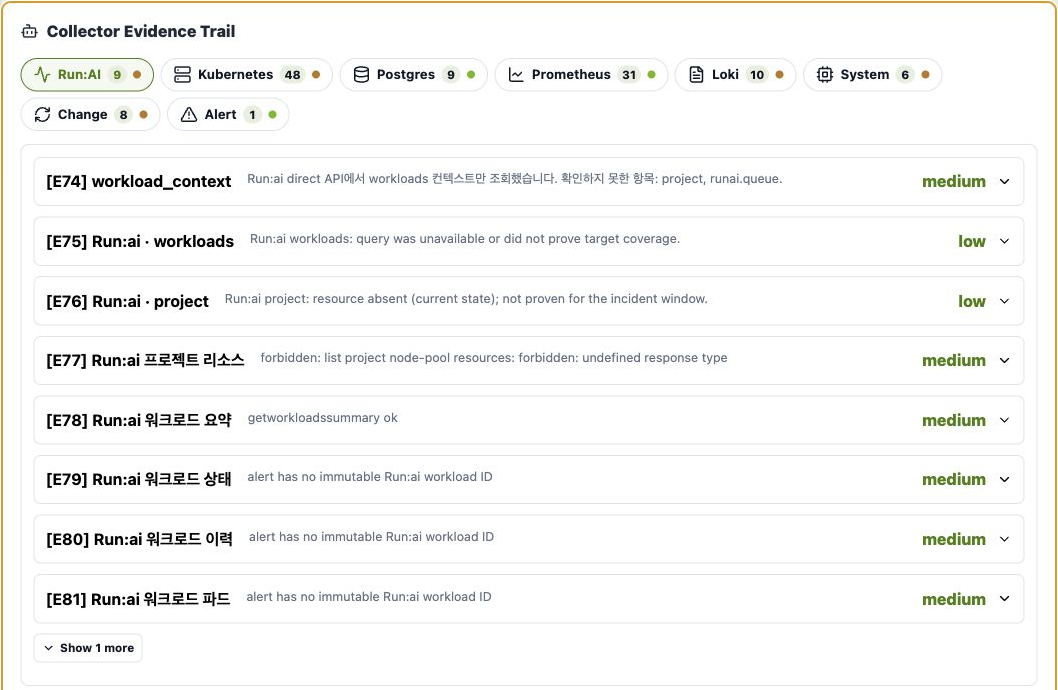Click the Show 1 more button
The width and height of the screenshot is (1058, 690).
coord(88,648)
